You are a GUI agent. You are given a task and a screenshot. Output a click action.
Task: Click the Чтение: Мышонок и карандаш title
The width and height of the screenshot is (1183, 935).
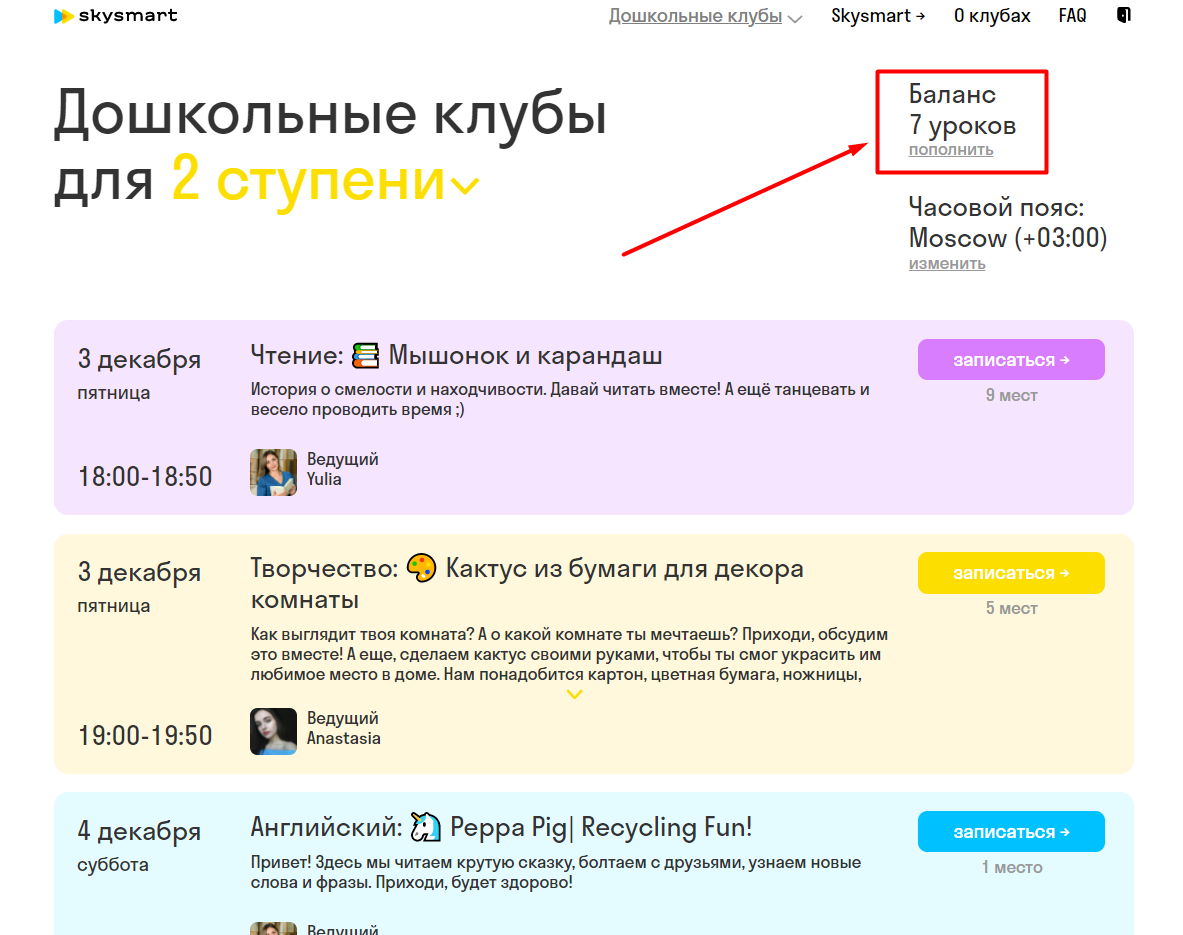[x=456, y=355]
